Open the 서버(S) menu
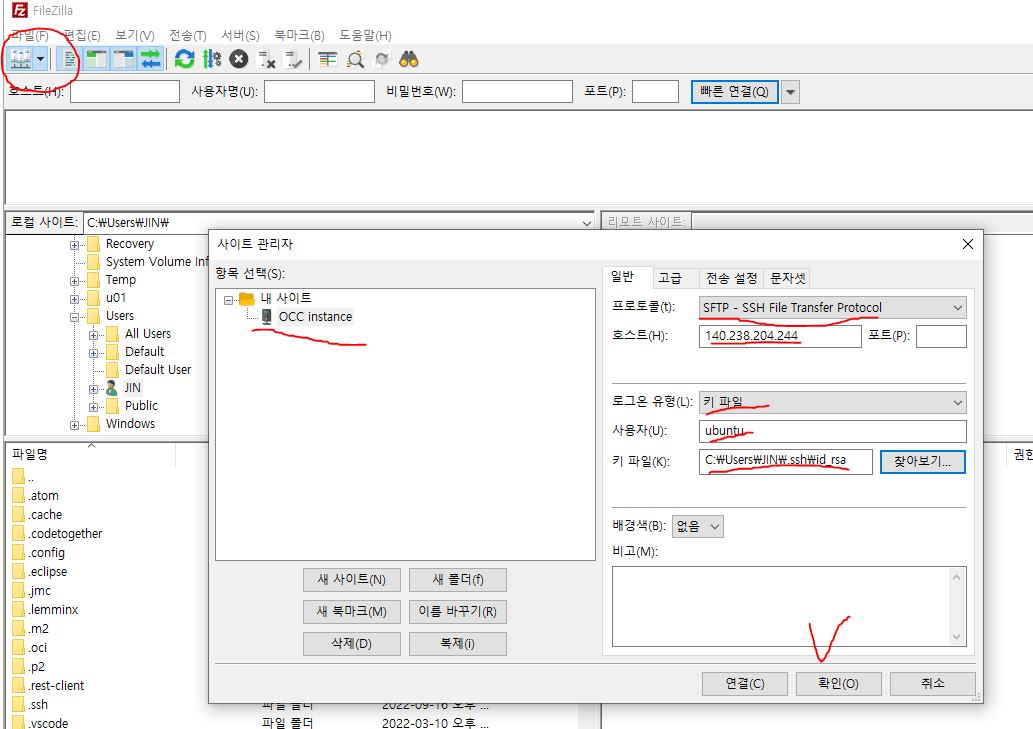 point(240,36)
